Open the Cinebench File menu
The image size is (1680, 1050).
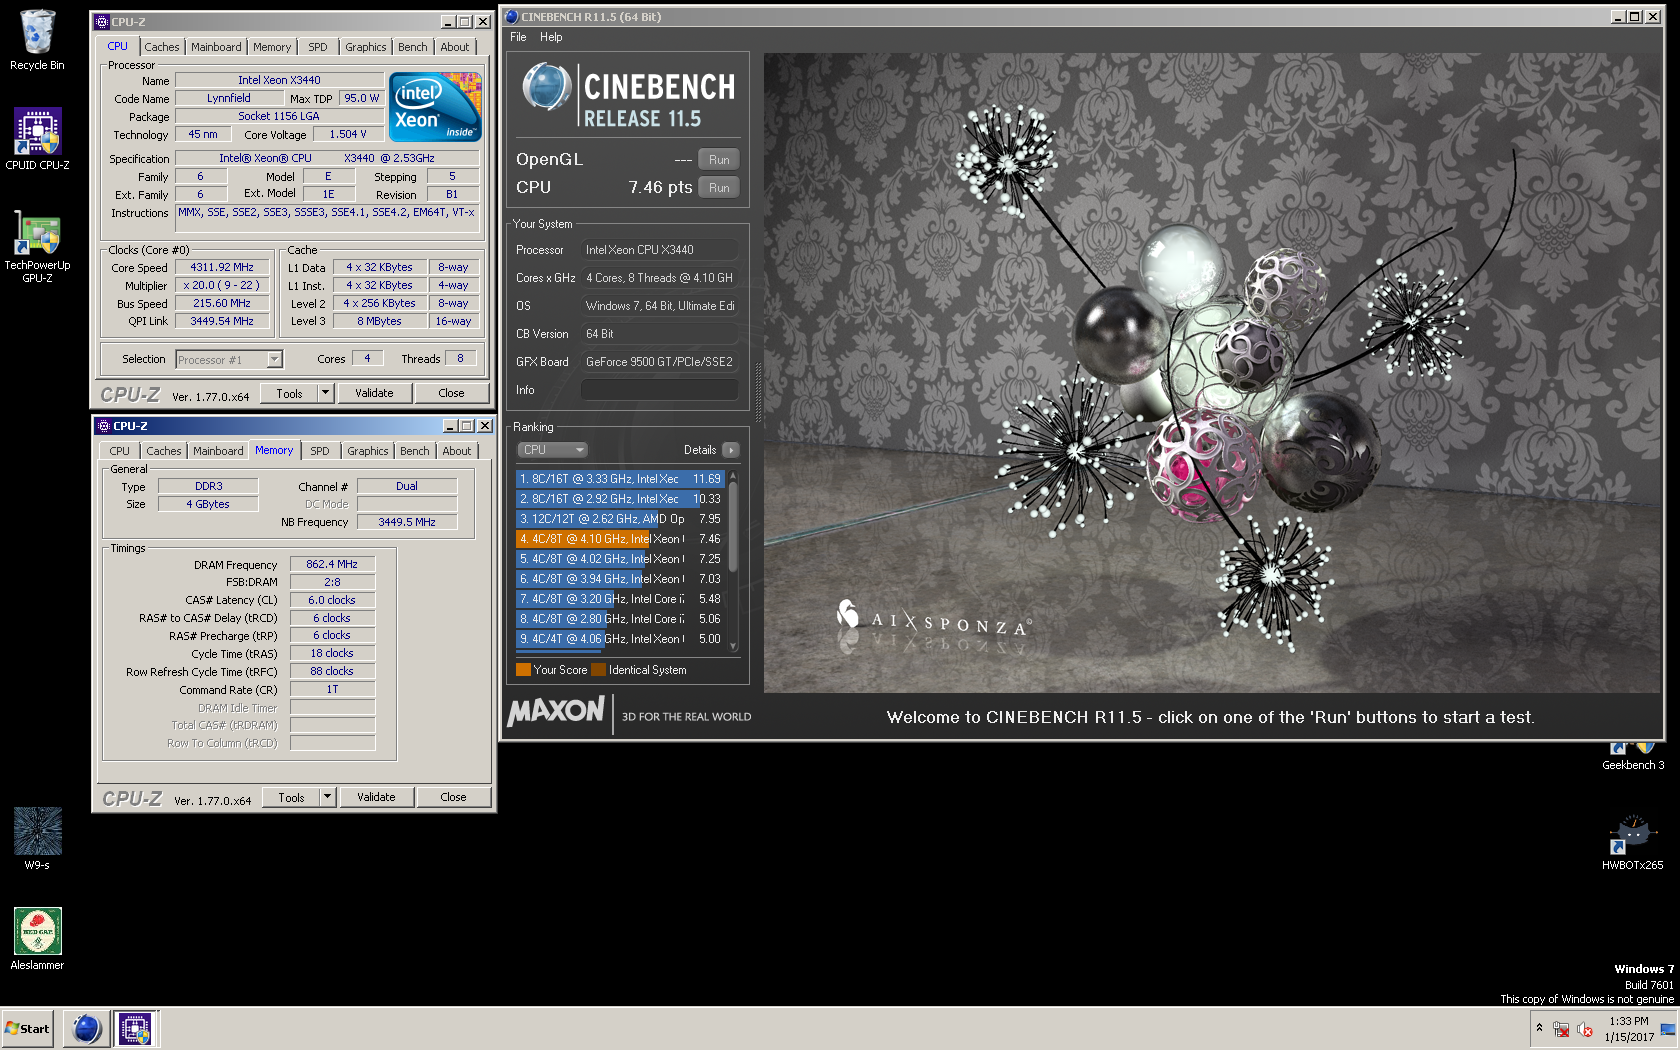[x=518, y=37]
